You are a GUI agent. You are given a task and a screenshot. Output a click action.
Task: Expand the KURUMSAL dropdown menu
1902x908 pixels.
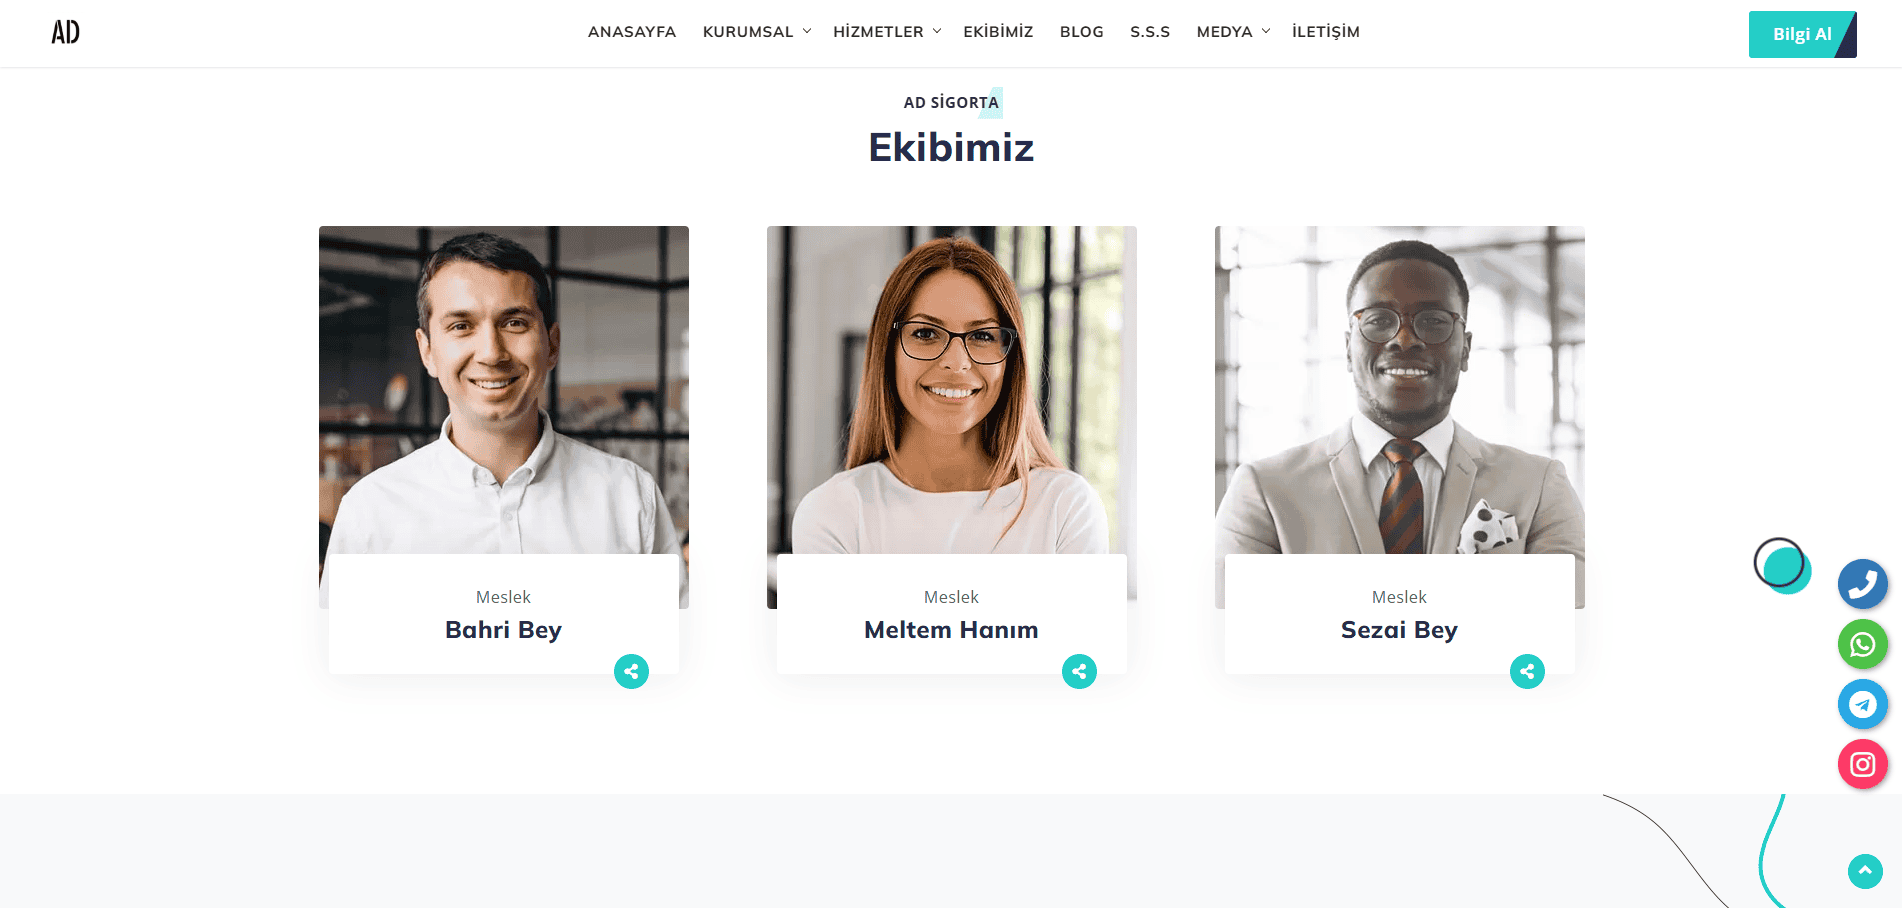(757, 32)
